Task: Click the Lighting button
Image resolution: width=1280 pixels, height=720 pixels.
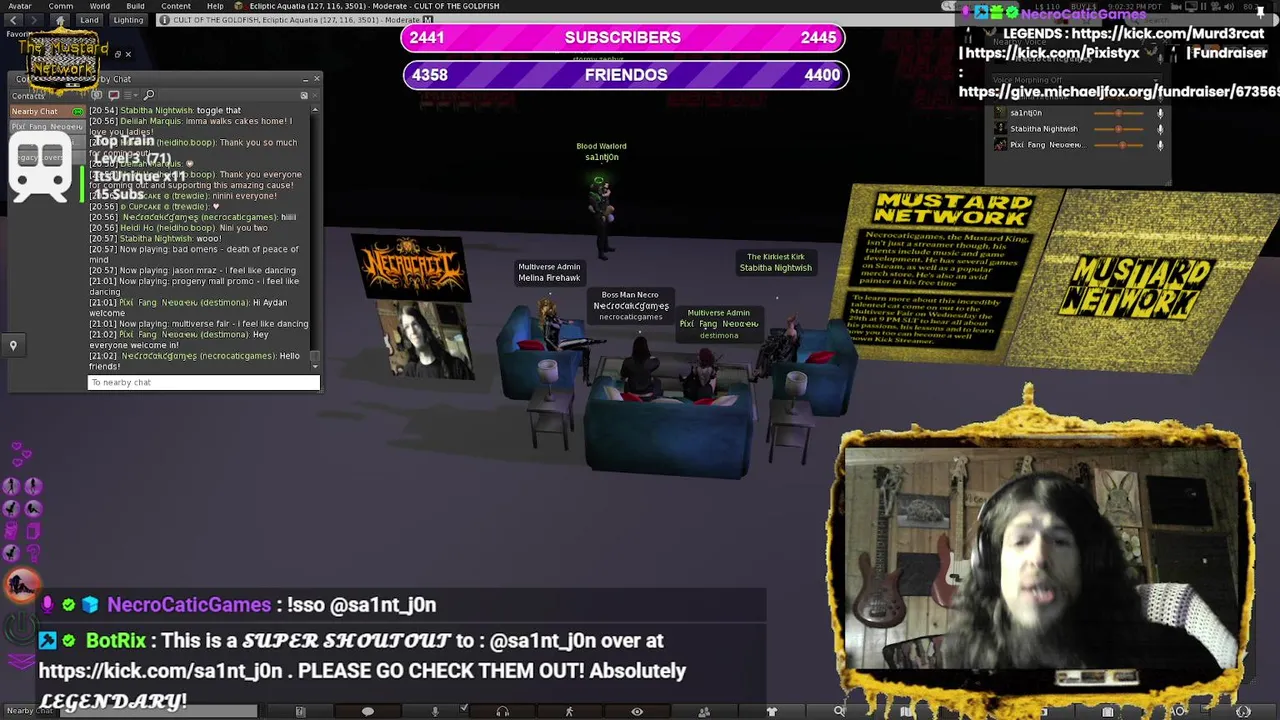Action: tap(128, 20)
